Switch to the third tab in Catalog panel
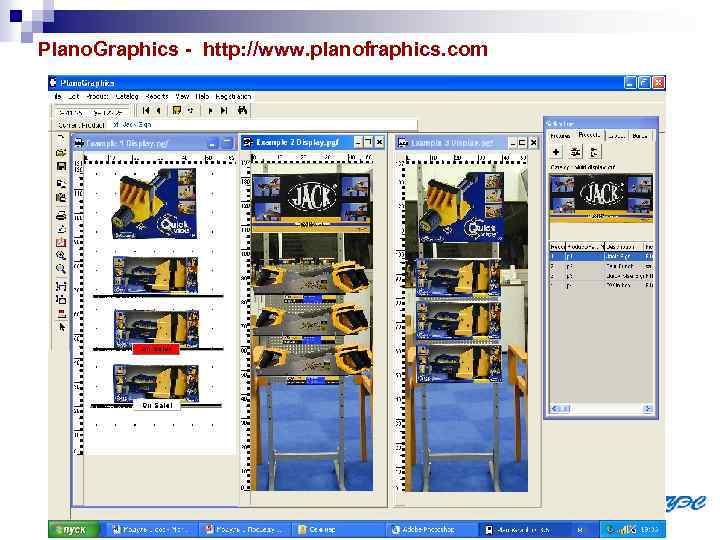Screen dimensions: 720x540 pyautogui.click(x=616, y=136)
